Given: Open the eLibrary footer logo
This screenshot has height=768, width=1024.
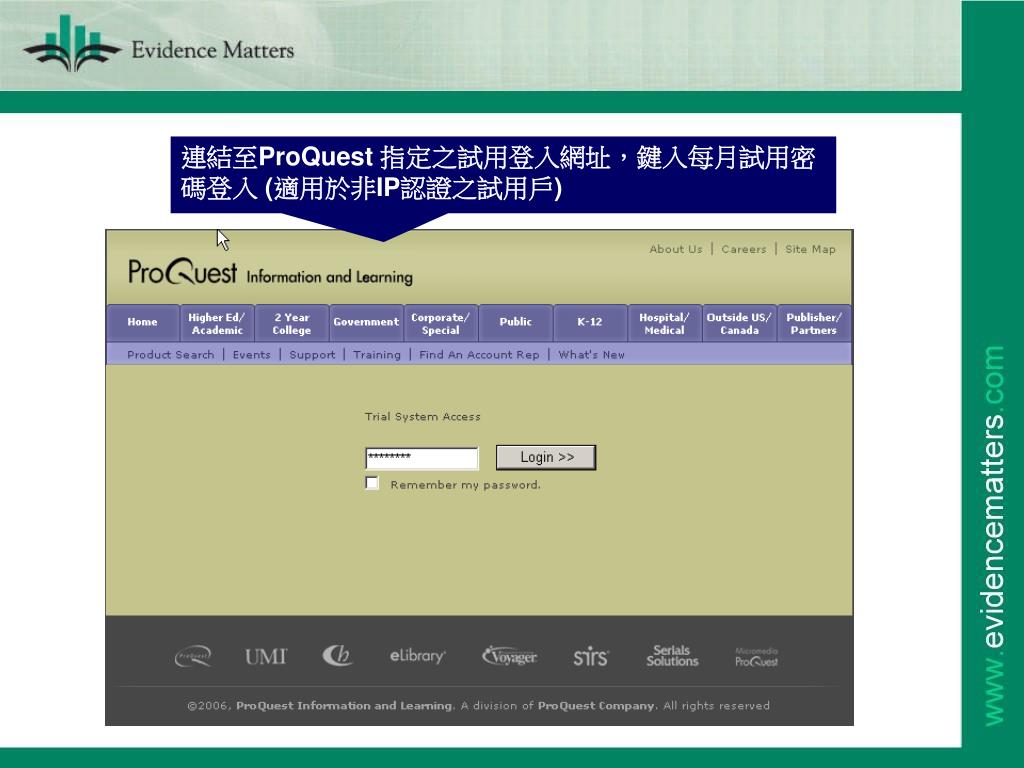Looking at the screenshot, I should tap(417, 655).
